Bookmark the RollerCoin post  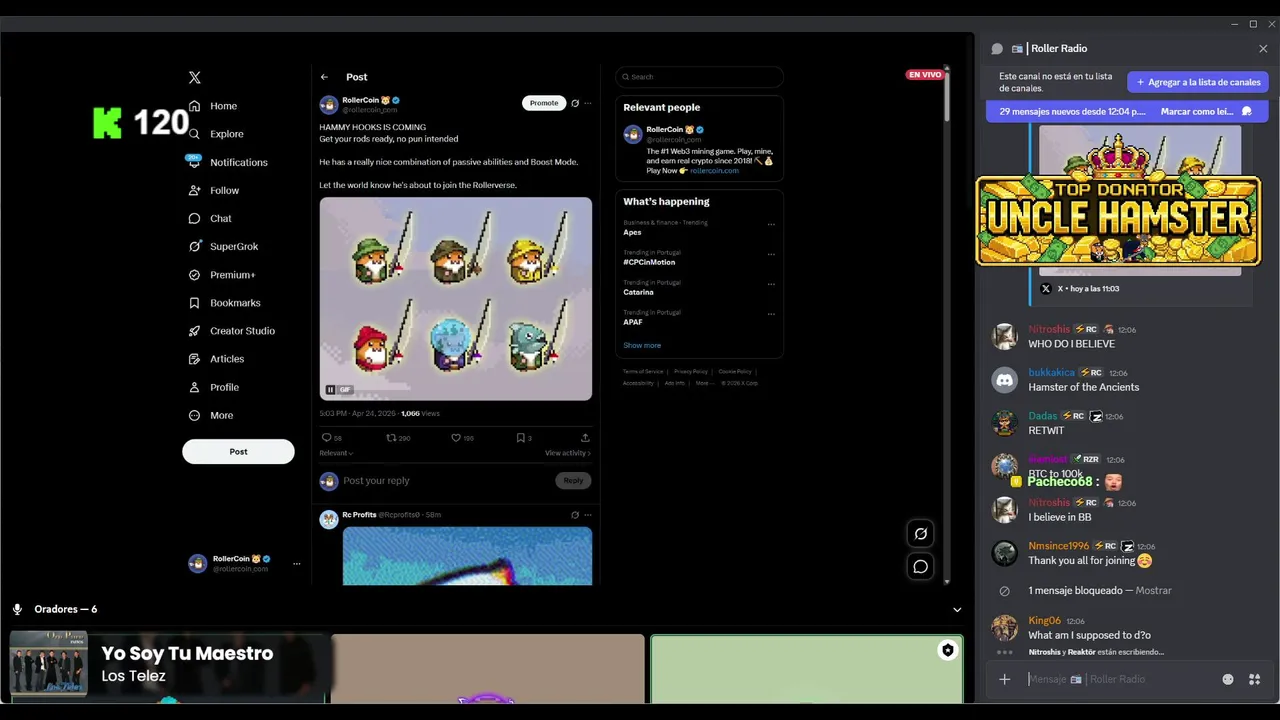point(520,438)
